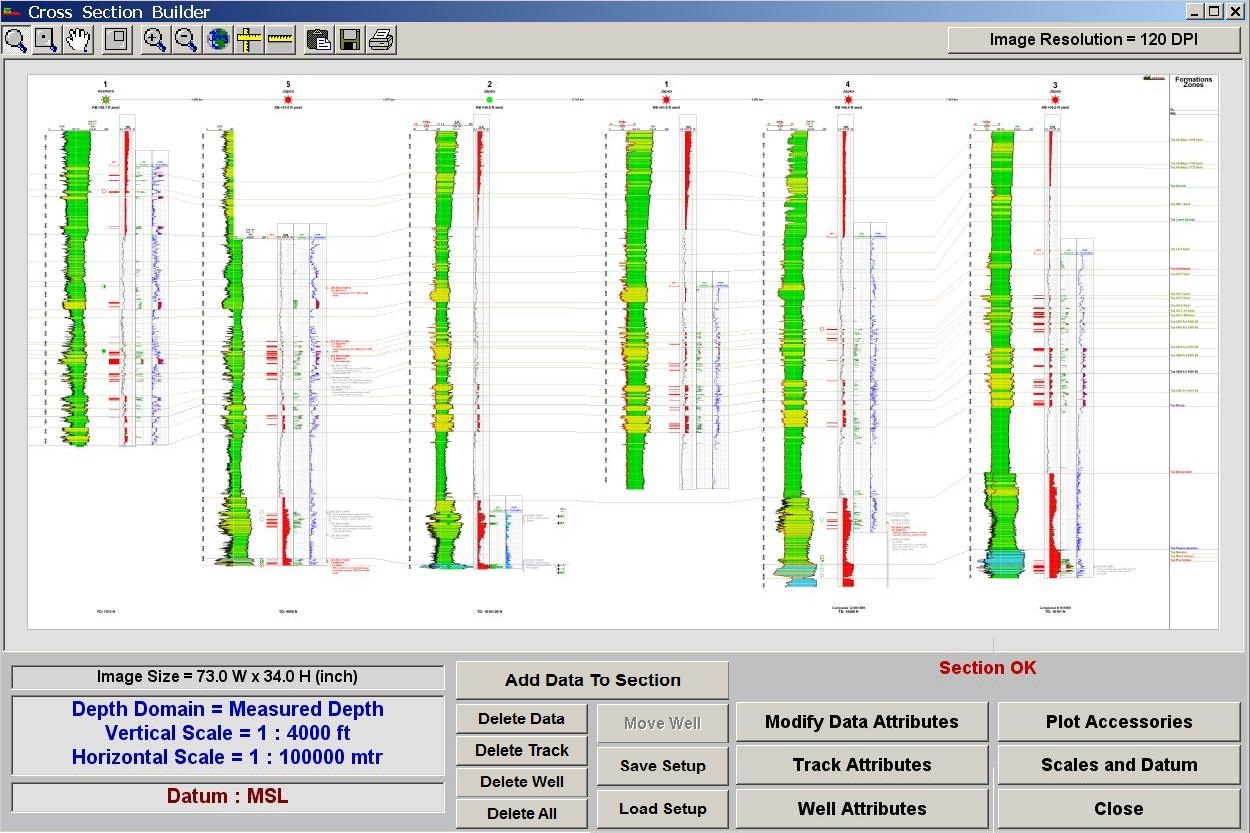This screenshot has width=1250, height=833.
Task: Click the Load Setup button
Action: (x=662, y=808)
